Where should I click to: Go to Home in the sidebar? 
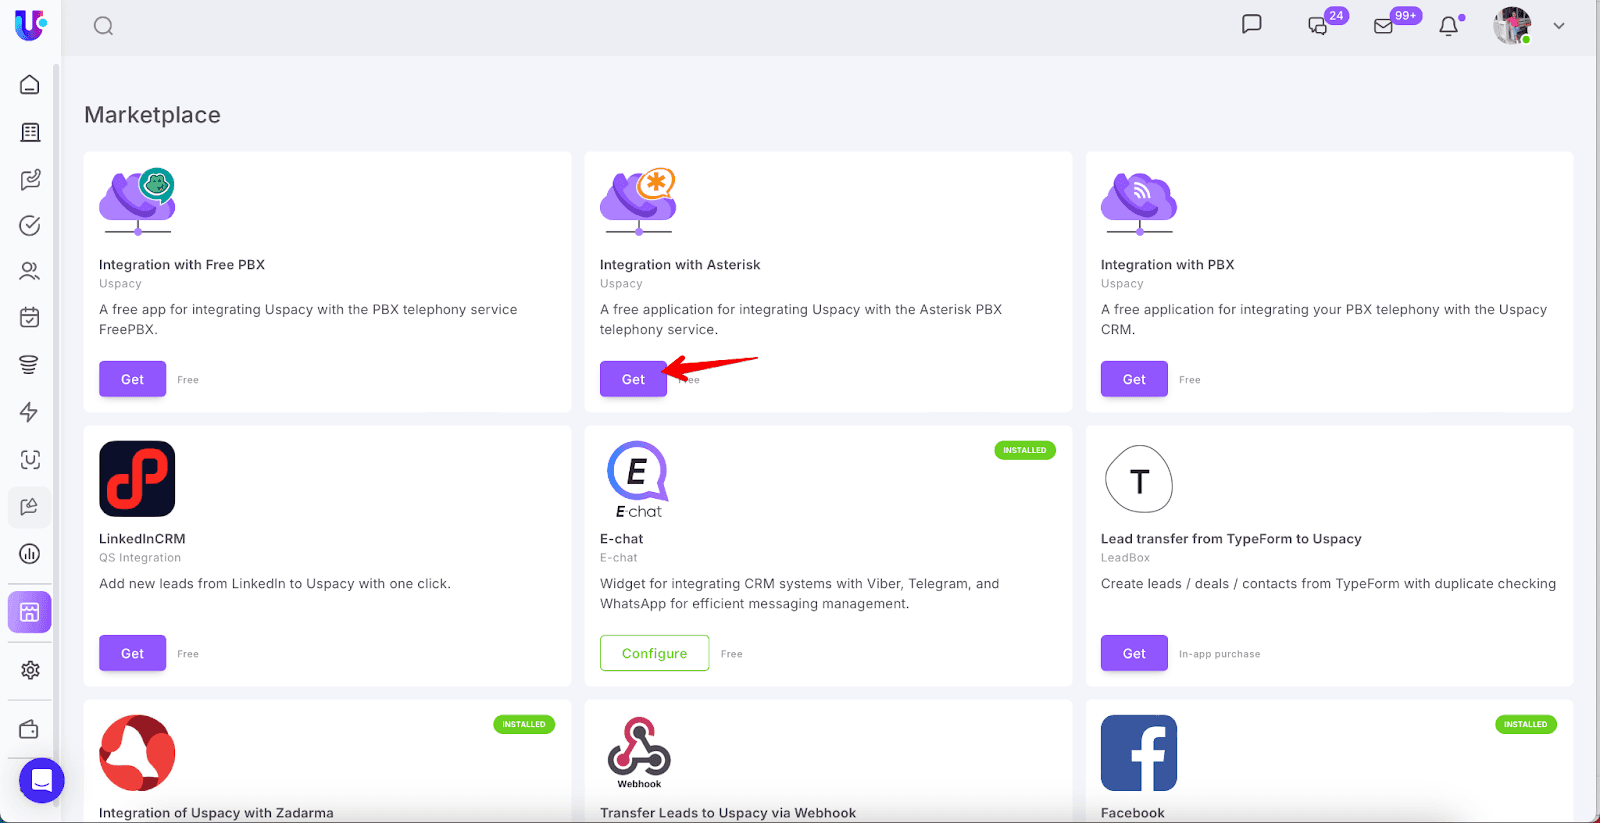pyautogui.click(x=30, y=85)
